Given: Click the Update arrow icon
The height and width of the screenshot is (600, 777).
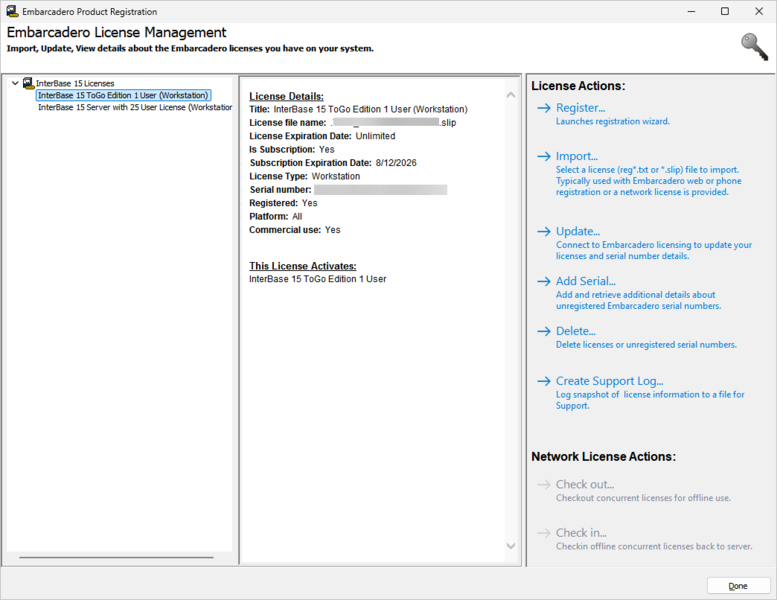Looking at the screenshot, I should pos(544,231).
